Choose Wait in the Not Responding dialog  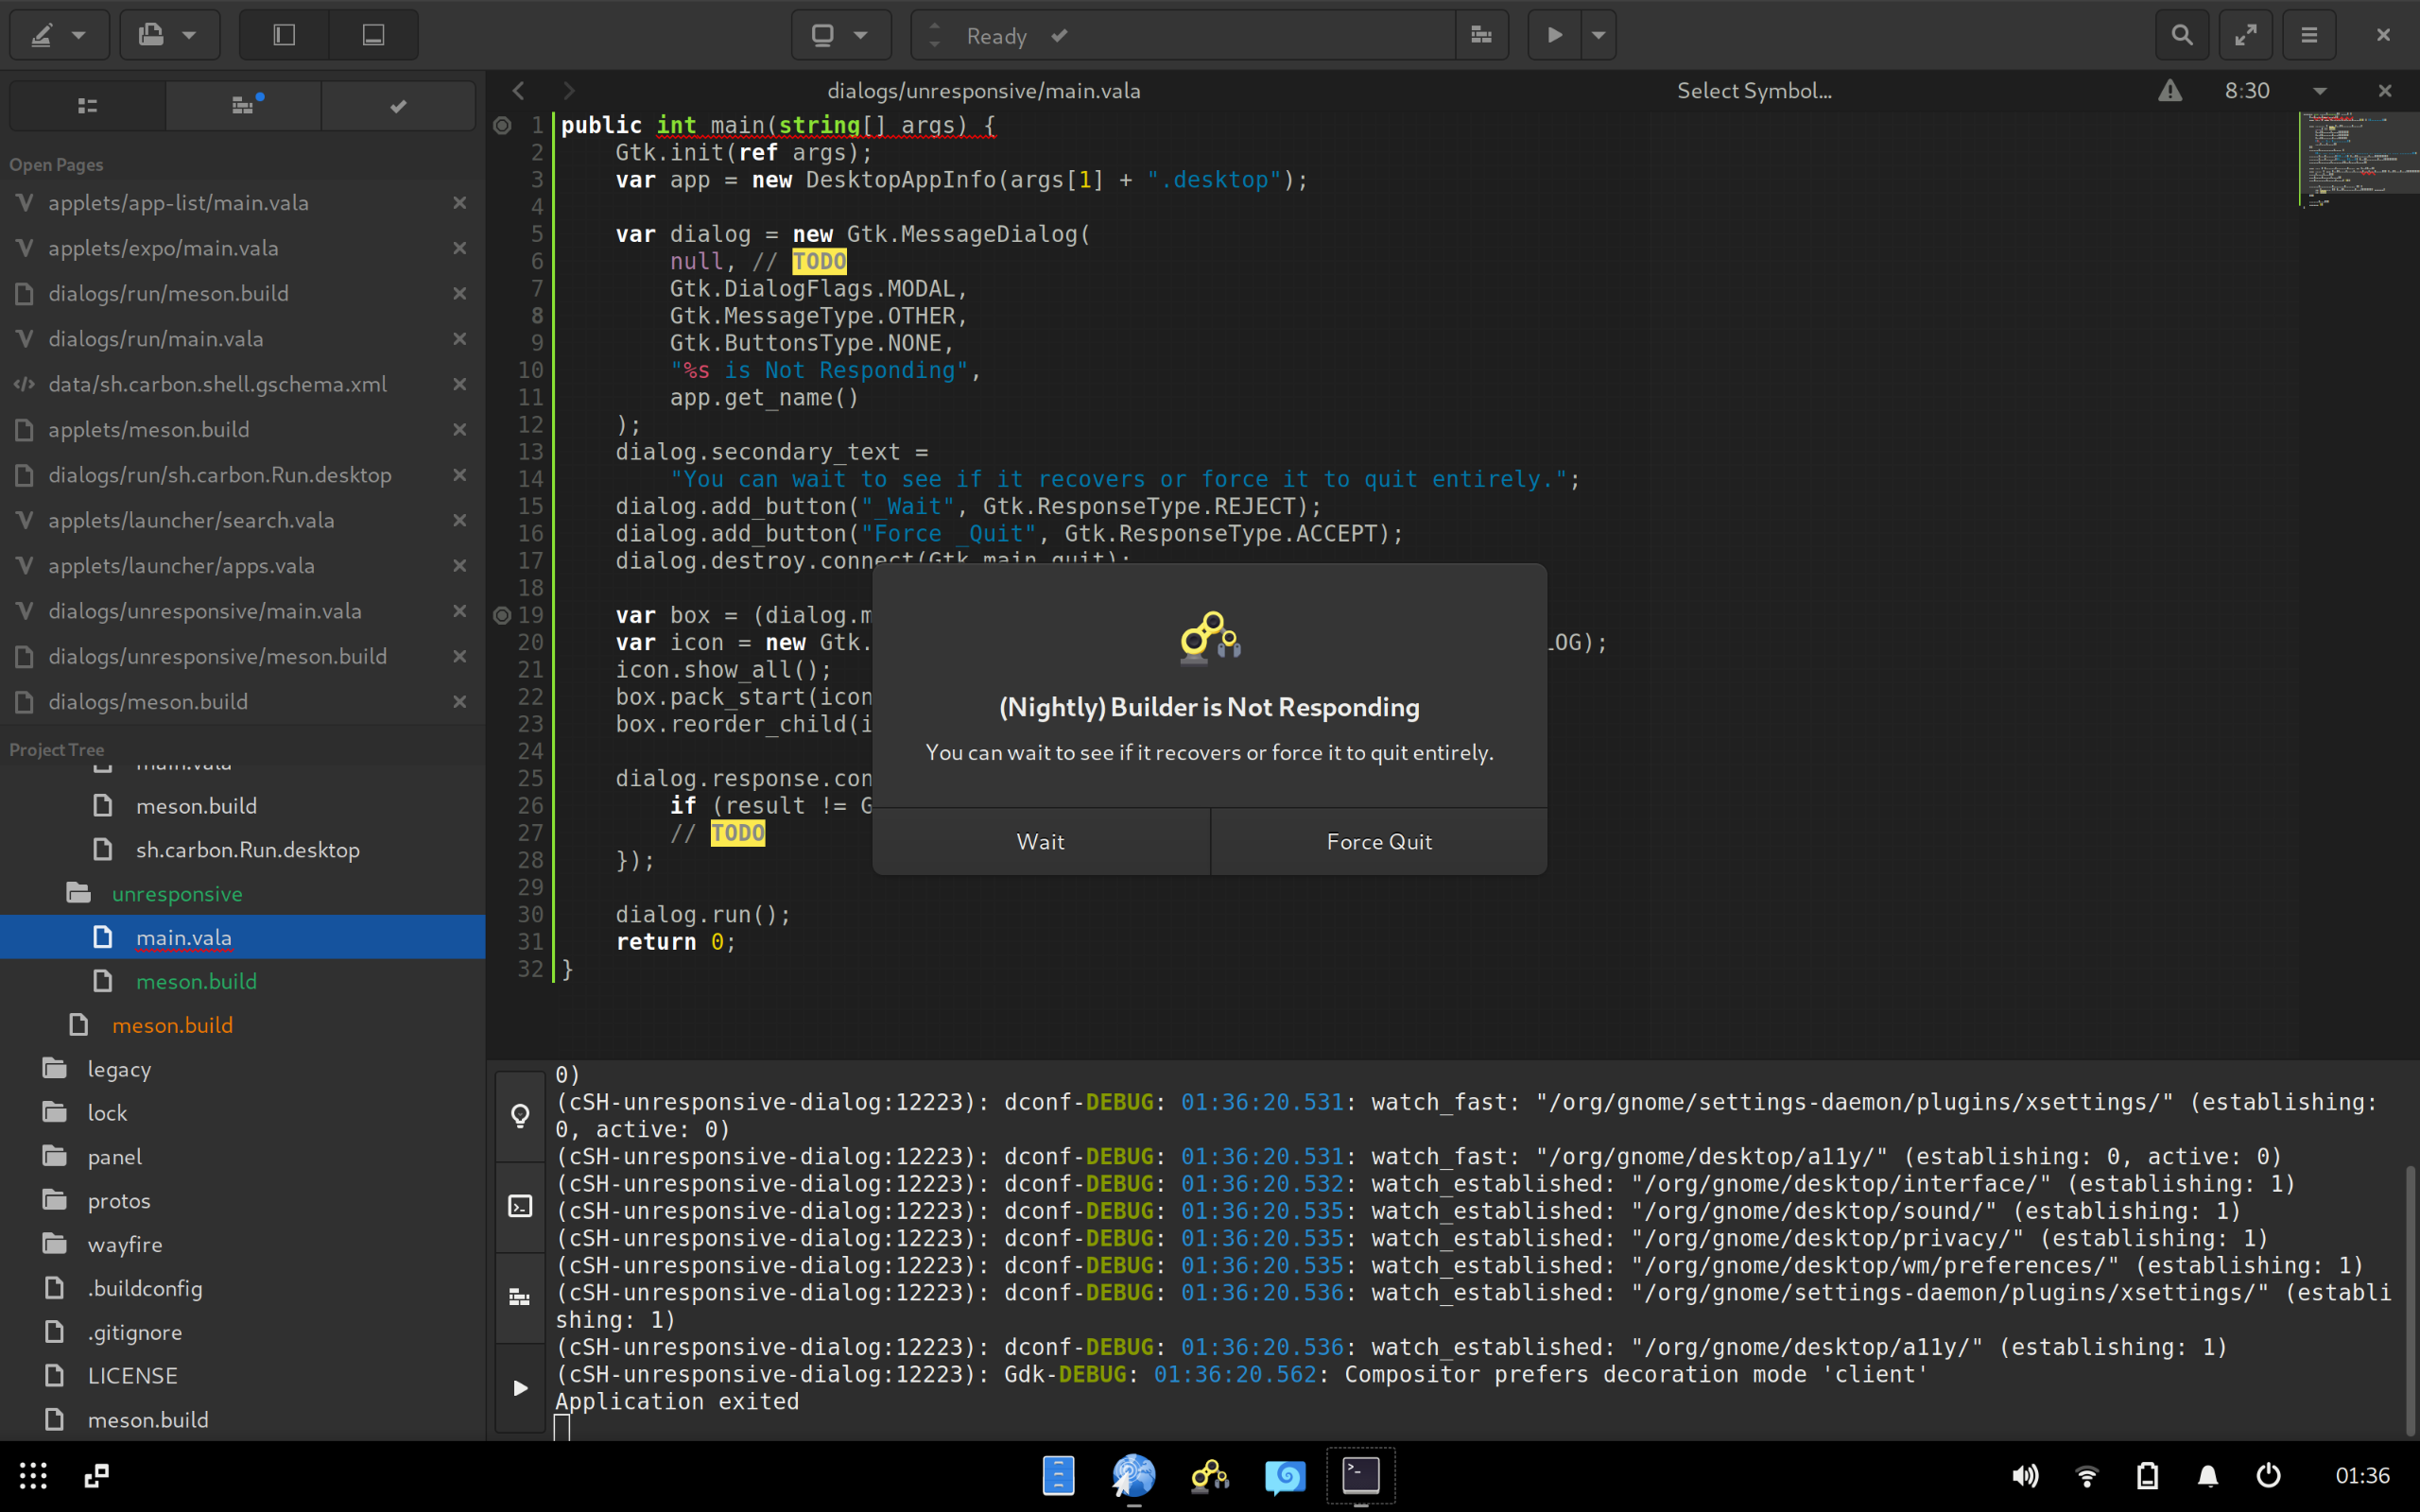pos(1040,841)
